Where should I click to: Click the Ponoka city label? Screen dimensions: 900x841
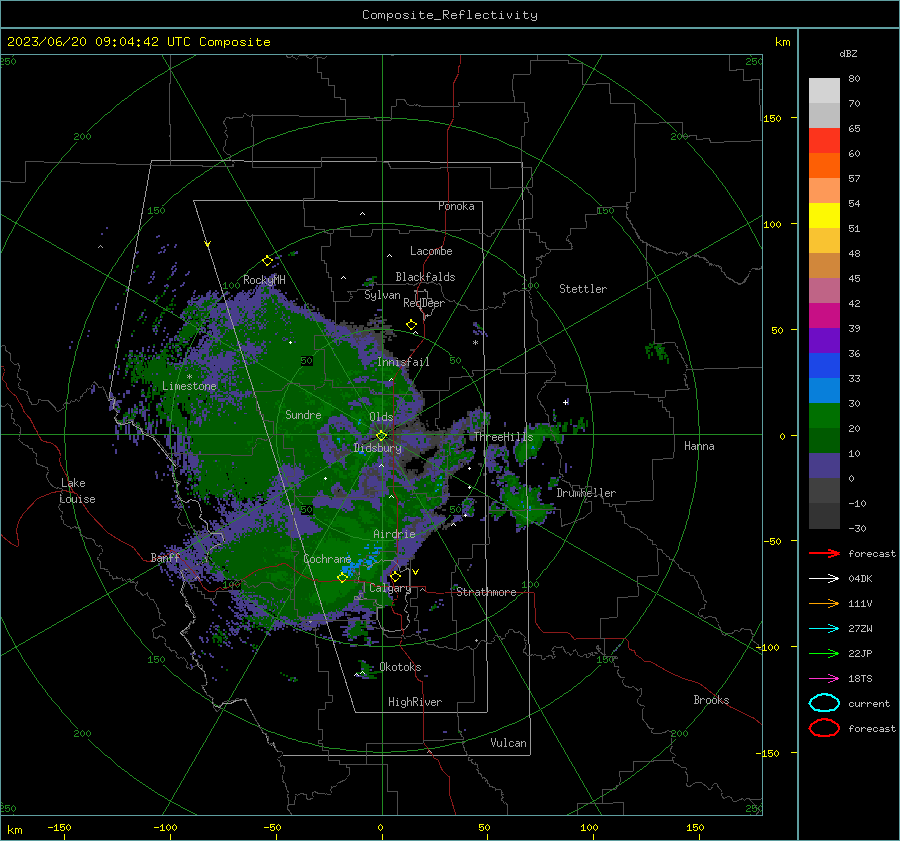(456, 206)
